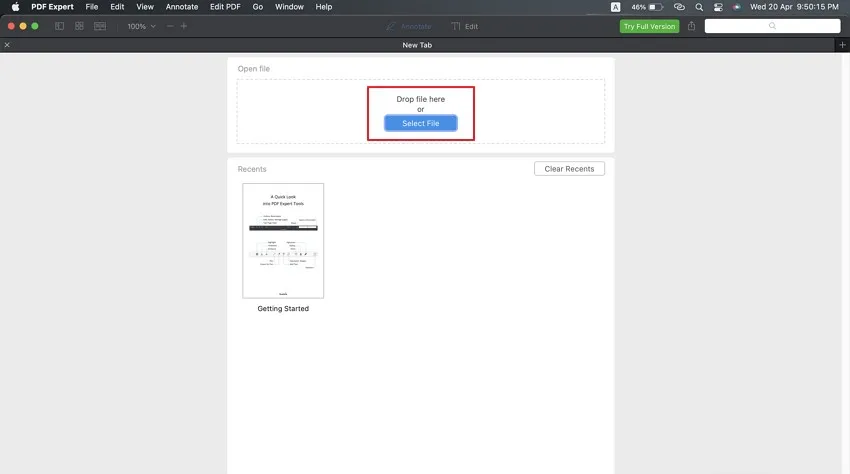Click the Select File button
The width and height of the screenshot is (850, 474).
pos(421,123)
